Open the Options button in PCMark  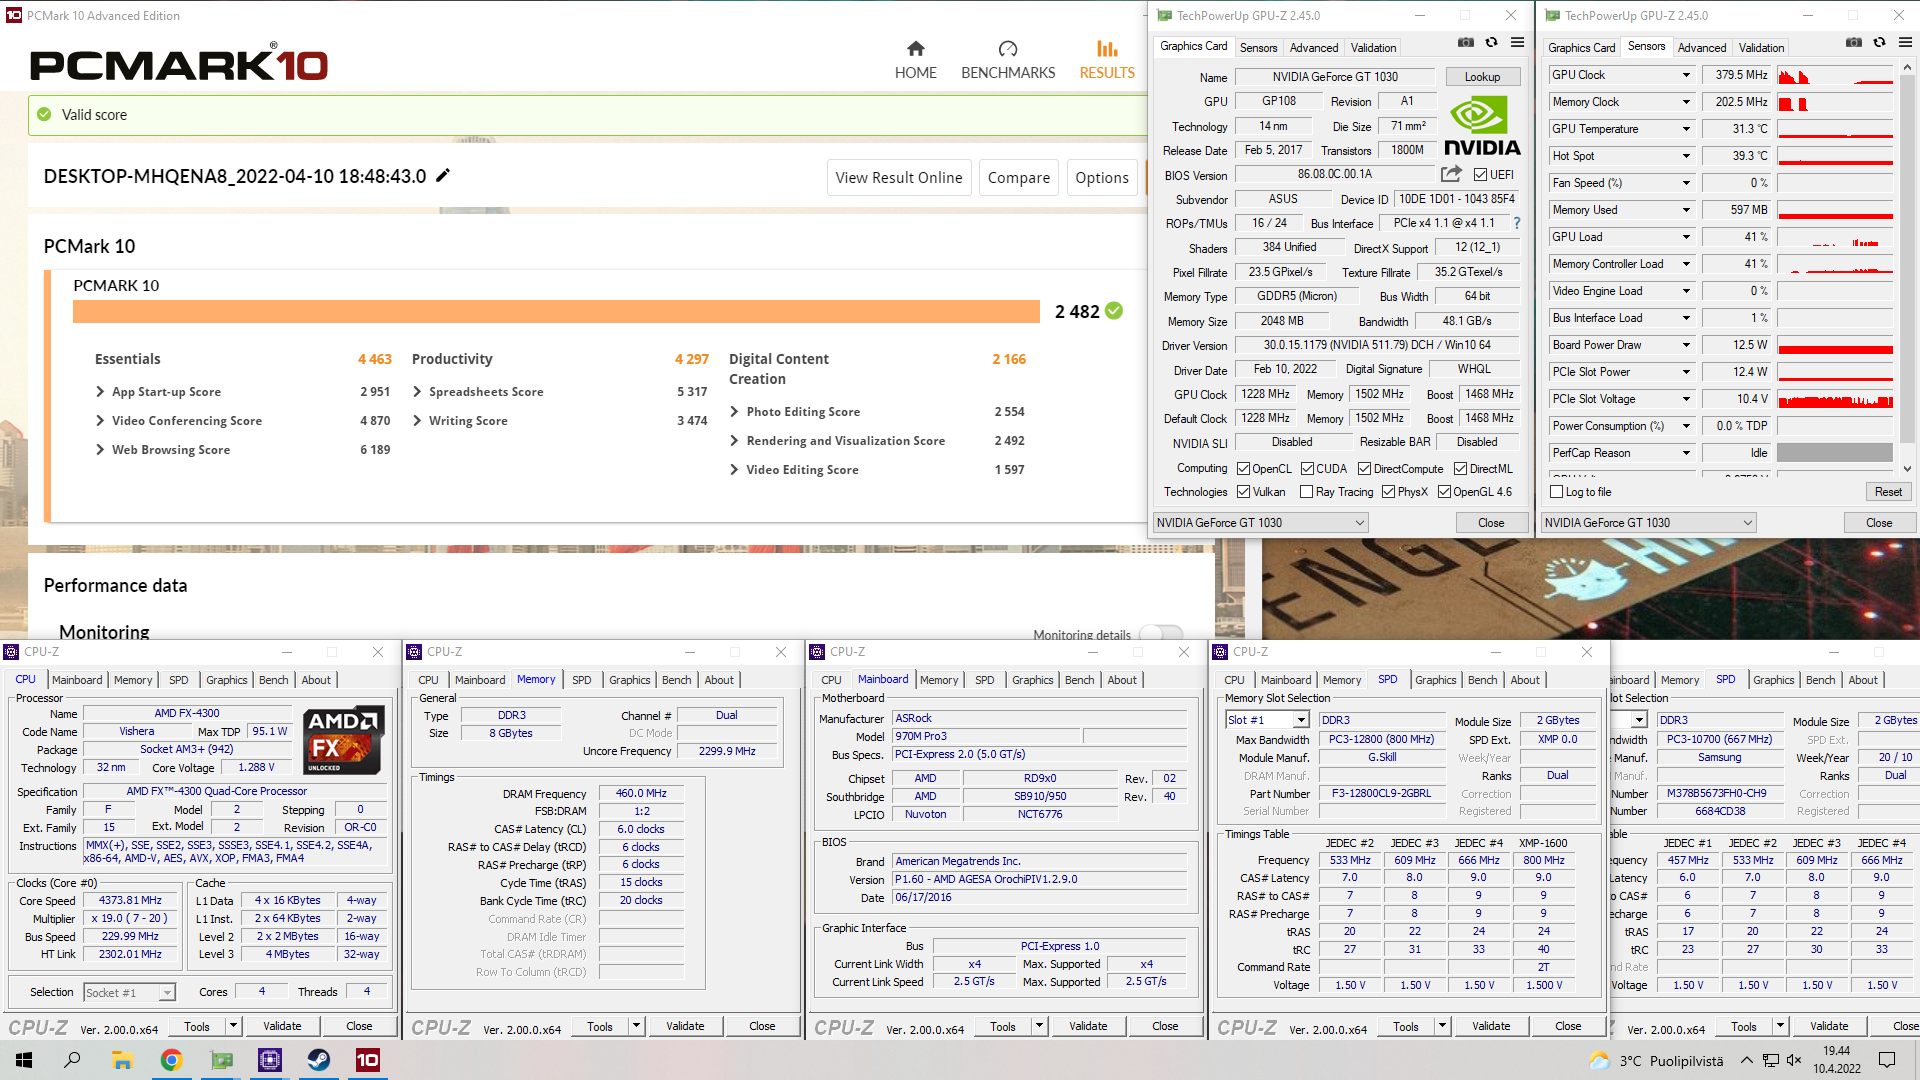click(1102, 177)
